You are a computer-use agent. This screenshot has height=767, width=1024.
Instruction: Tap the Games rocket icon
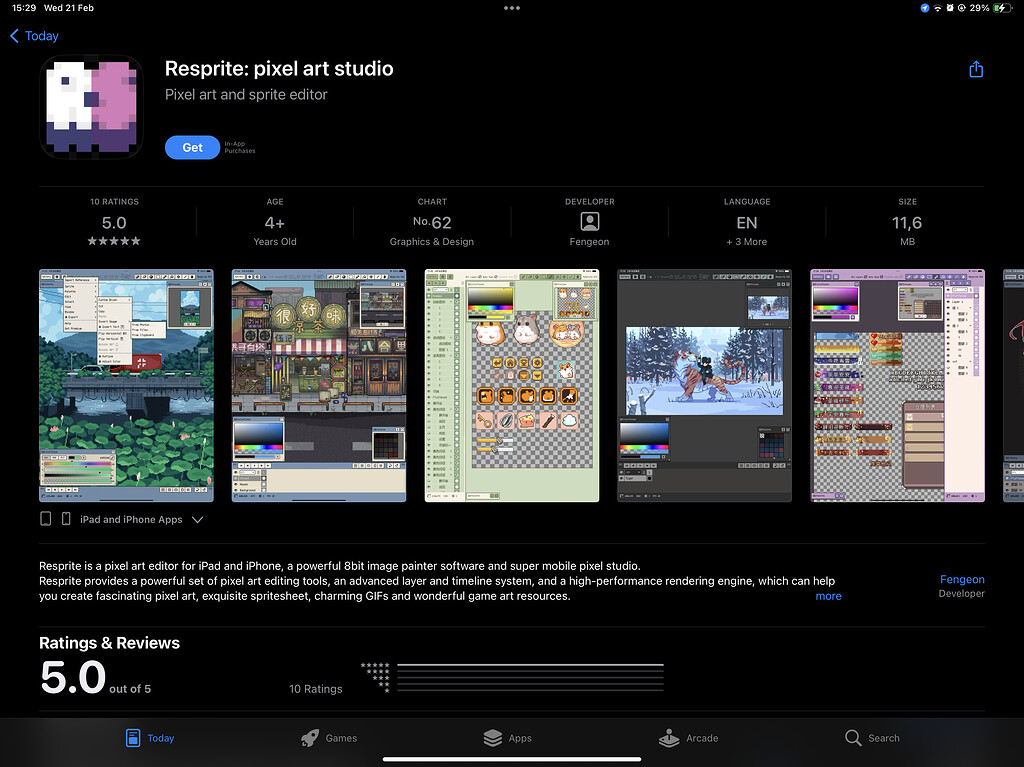click(311, 738)
